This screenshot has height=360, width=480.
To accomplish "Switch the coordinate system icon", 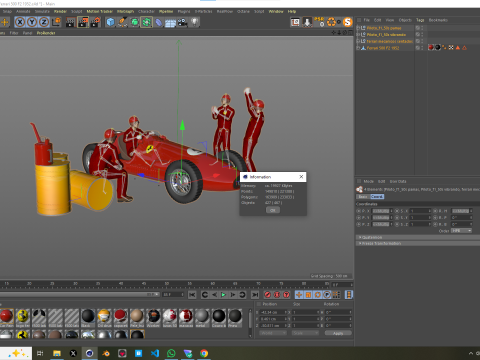I will click(56, 22).
